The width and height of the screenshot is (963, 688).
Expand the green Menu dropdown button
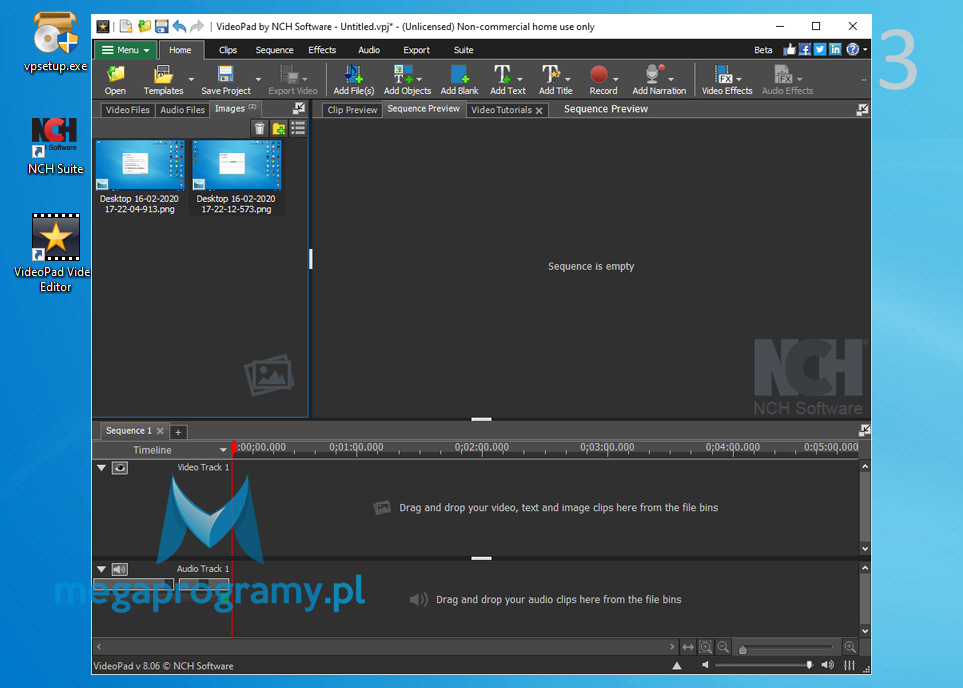pos(125,50)
